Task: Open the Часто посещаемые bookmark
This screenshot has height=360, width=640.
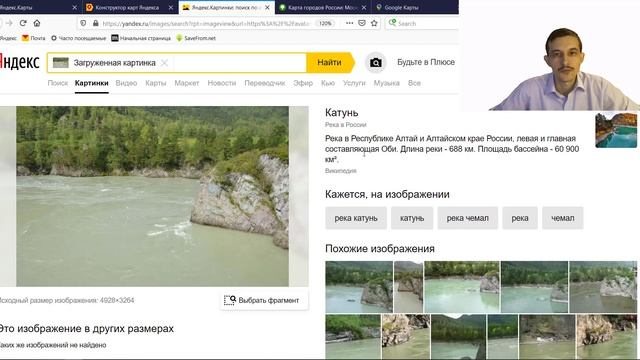Action: coord(78,38)
